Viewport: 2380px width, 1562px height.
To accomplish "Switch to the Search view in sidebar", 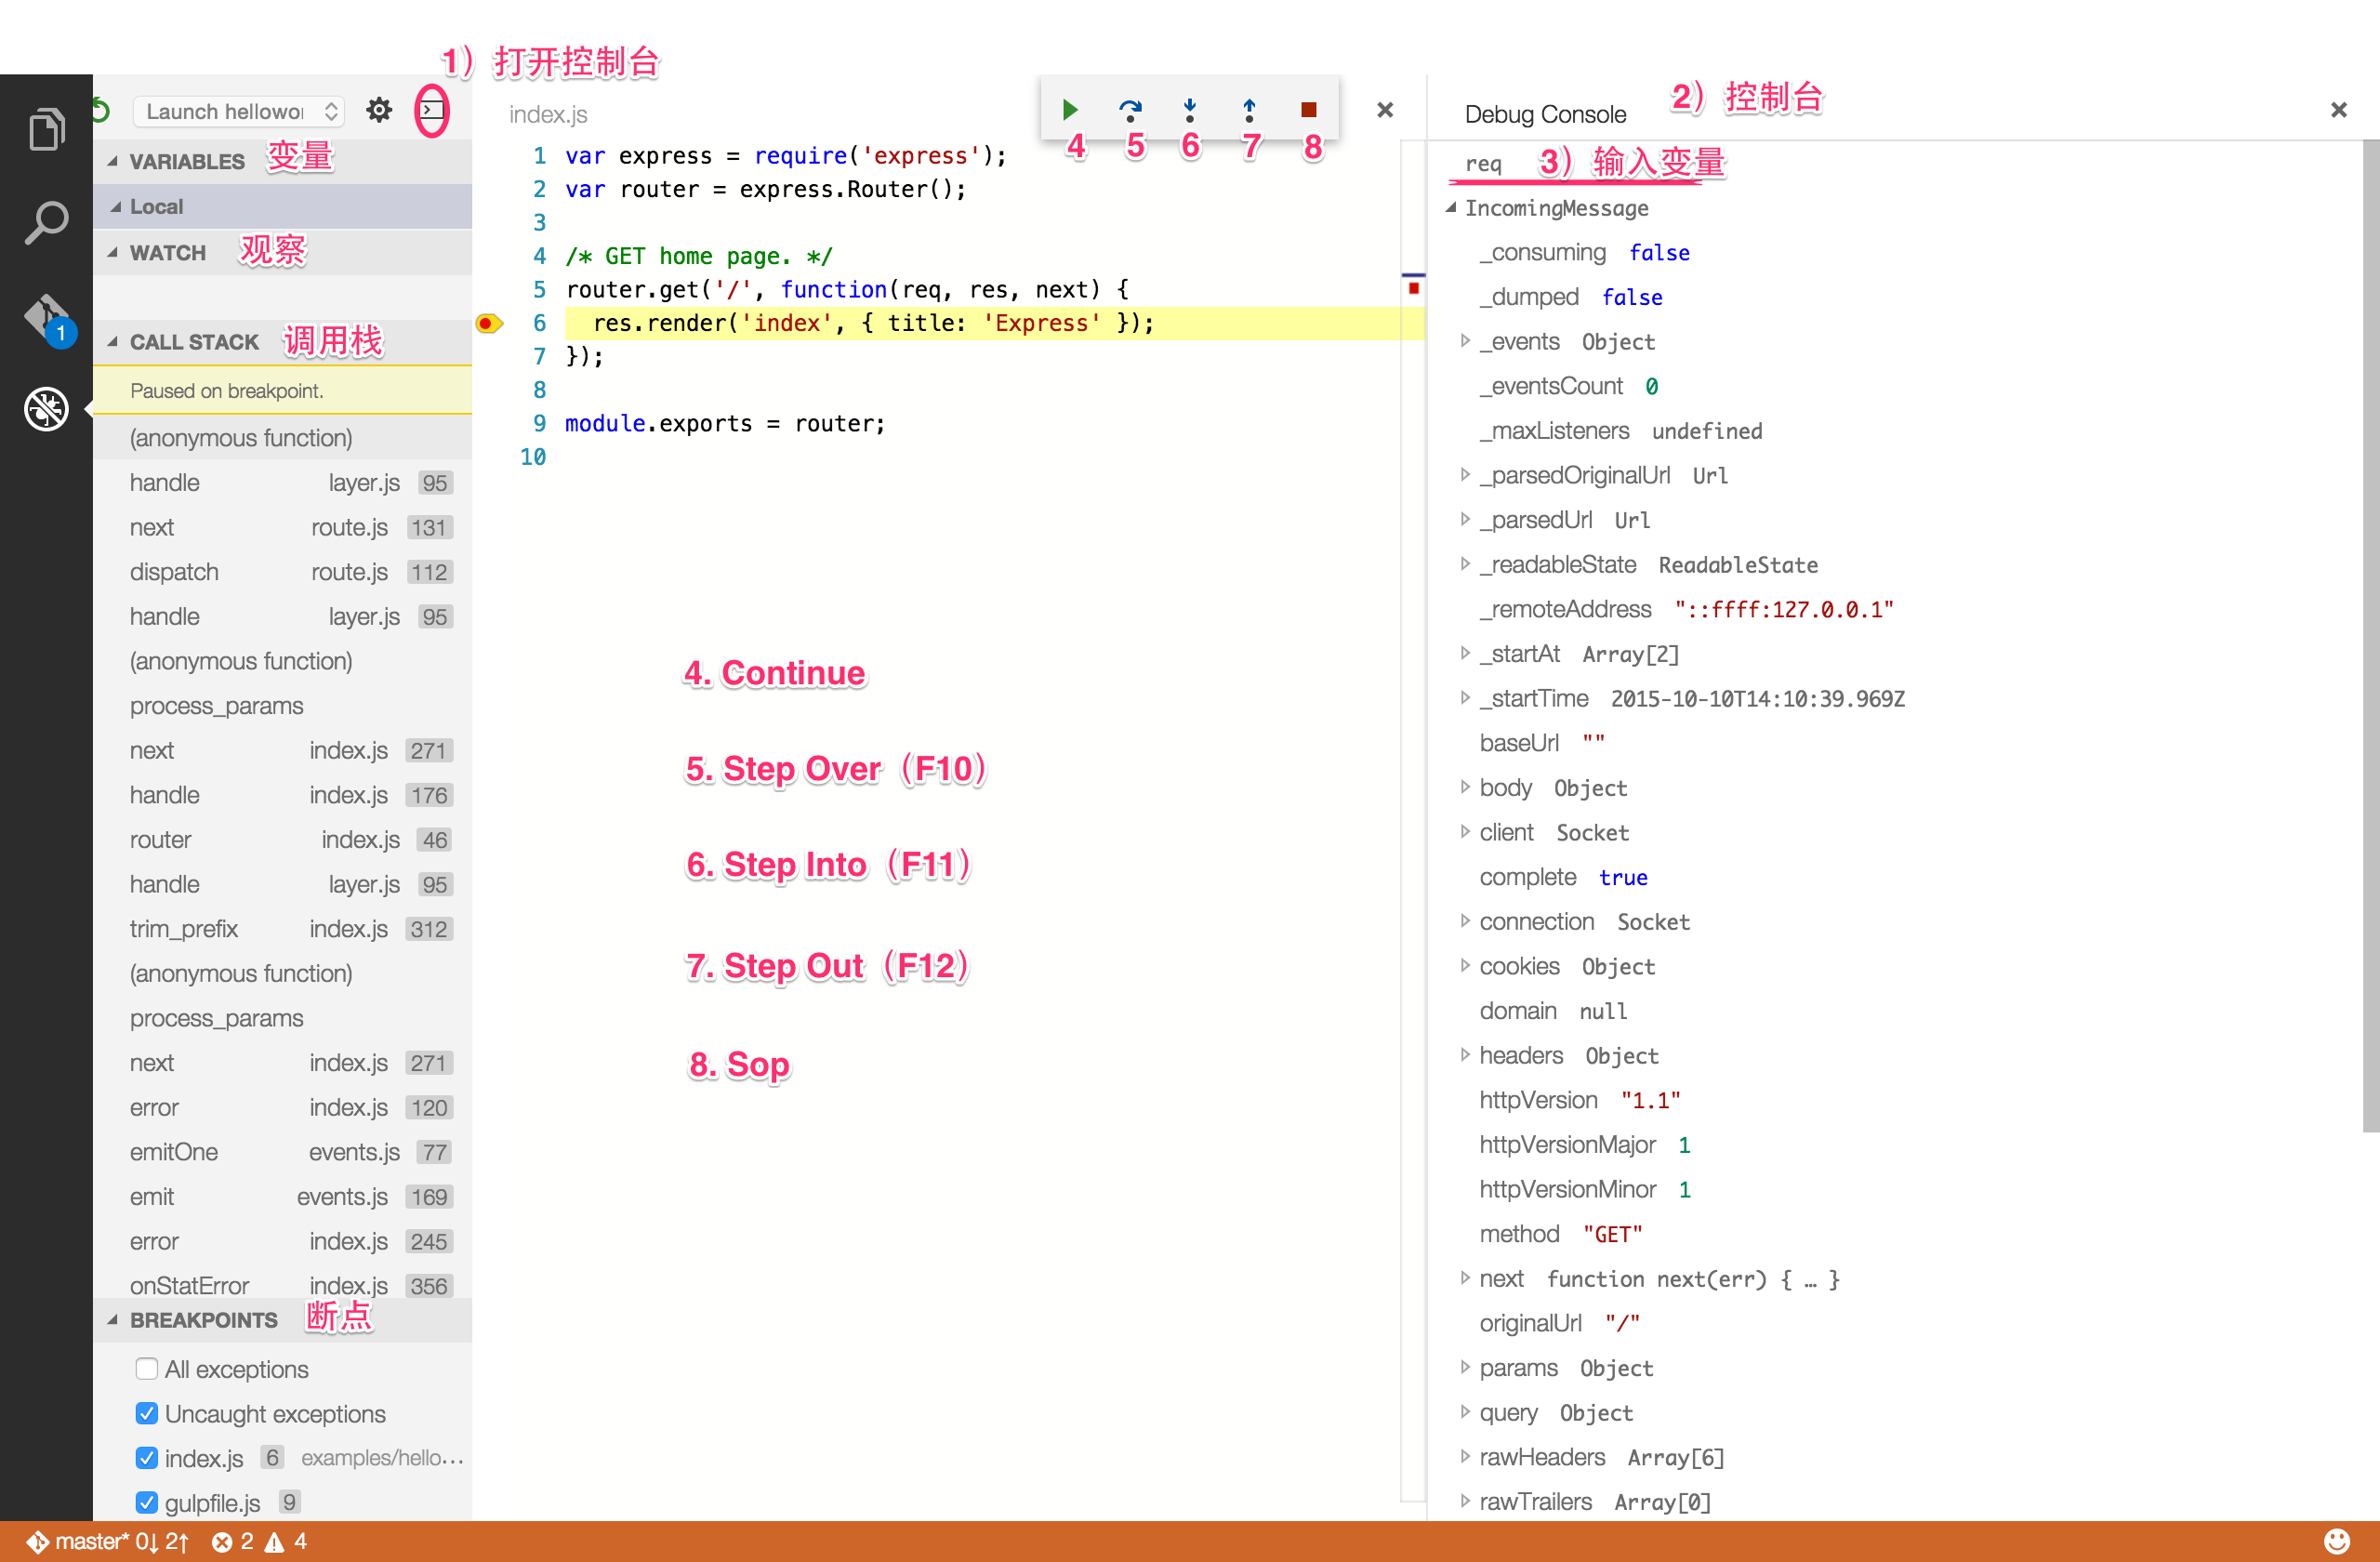I will (x=46, y=222).
